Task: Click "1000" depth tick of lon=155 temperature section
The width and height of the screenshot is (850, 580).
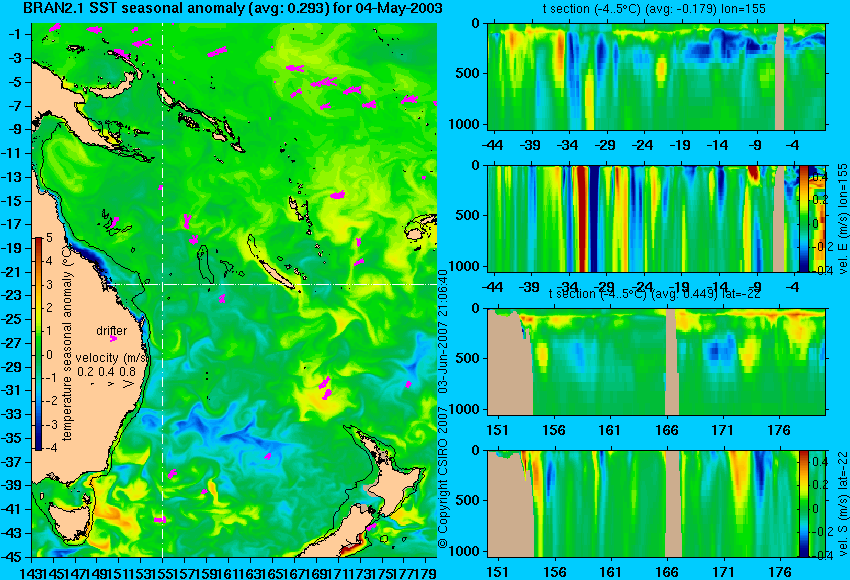Action: tap(464, 124)
